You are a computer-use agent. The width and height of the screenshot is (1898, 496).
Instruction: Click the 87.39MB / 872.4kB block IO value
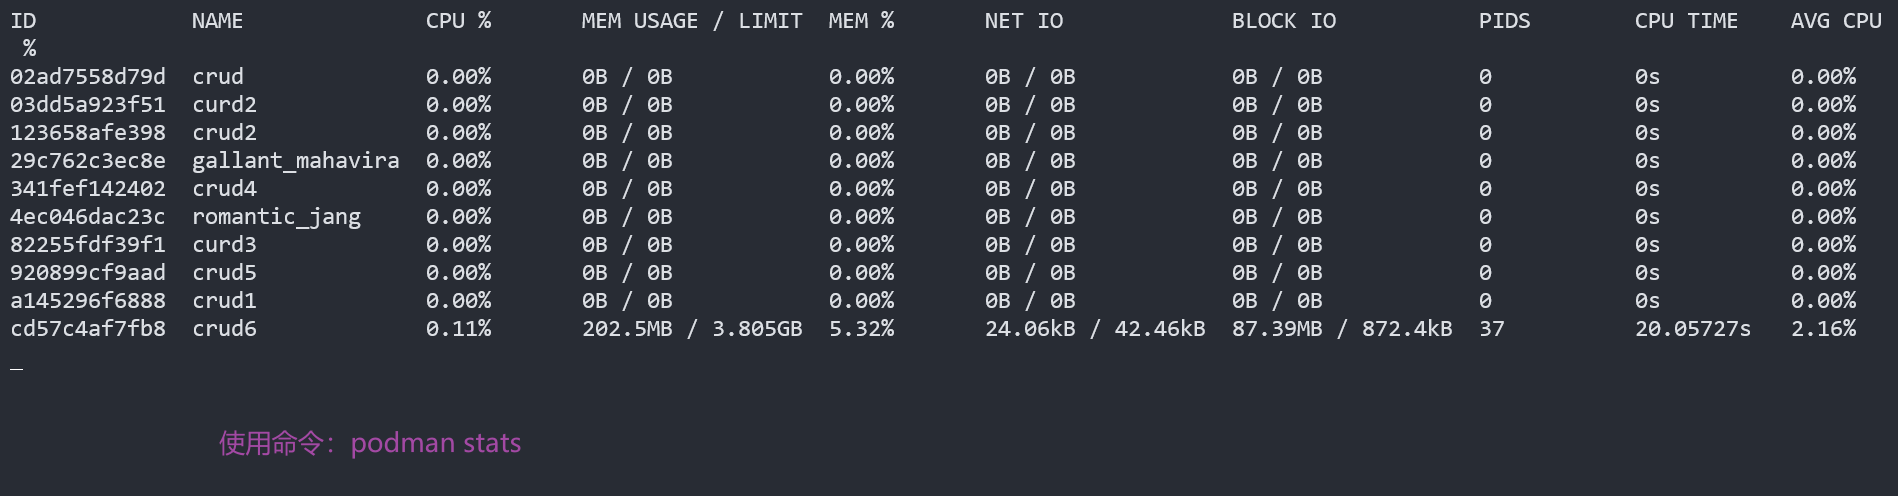pyautogui.click(x=1341, y=329)
